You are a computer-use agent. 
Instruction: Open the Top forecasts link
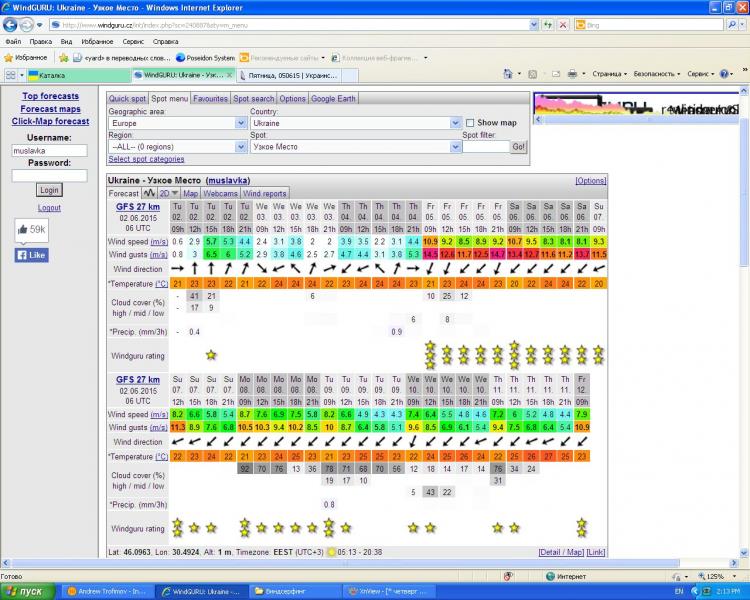coord(50,97)
